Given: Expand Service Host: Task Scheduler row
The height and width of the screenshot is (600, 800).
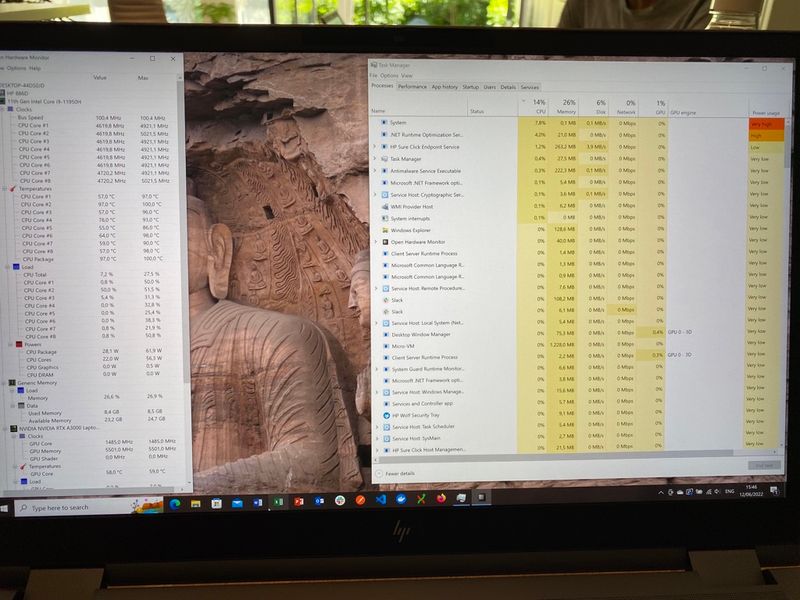Looking at the screenshot, I should (x=377, y=427).
